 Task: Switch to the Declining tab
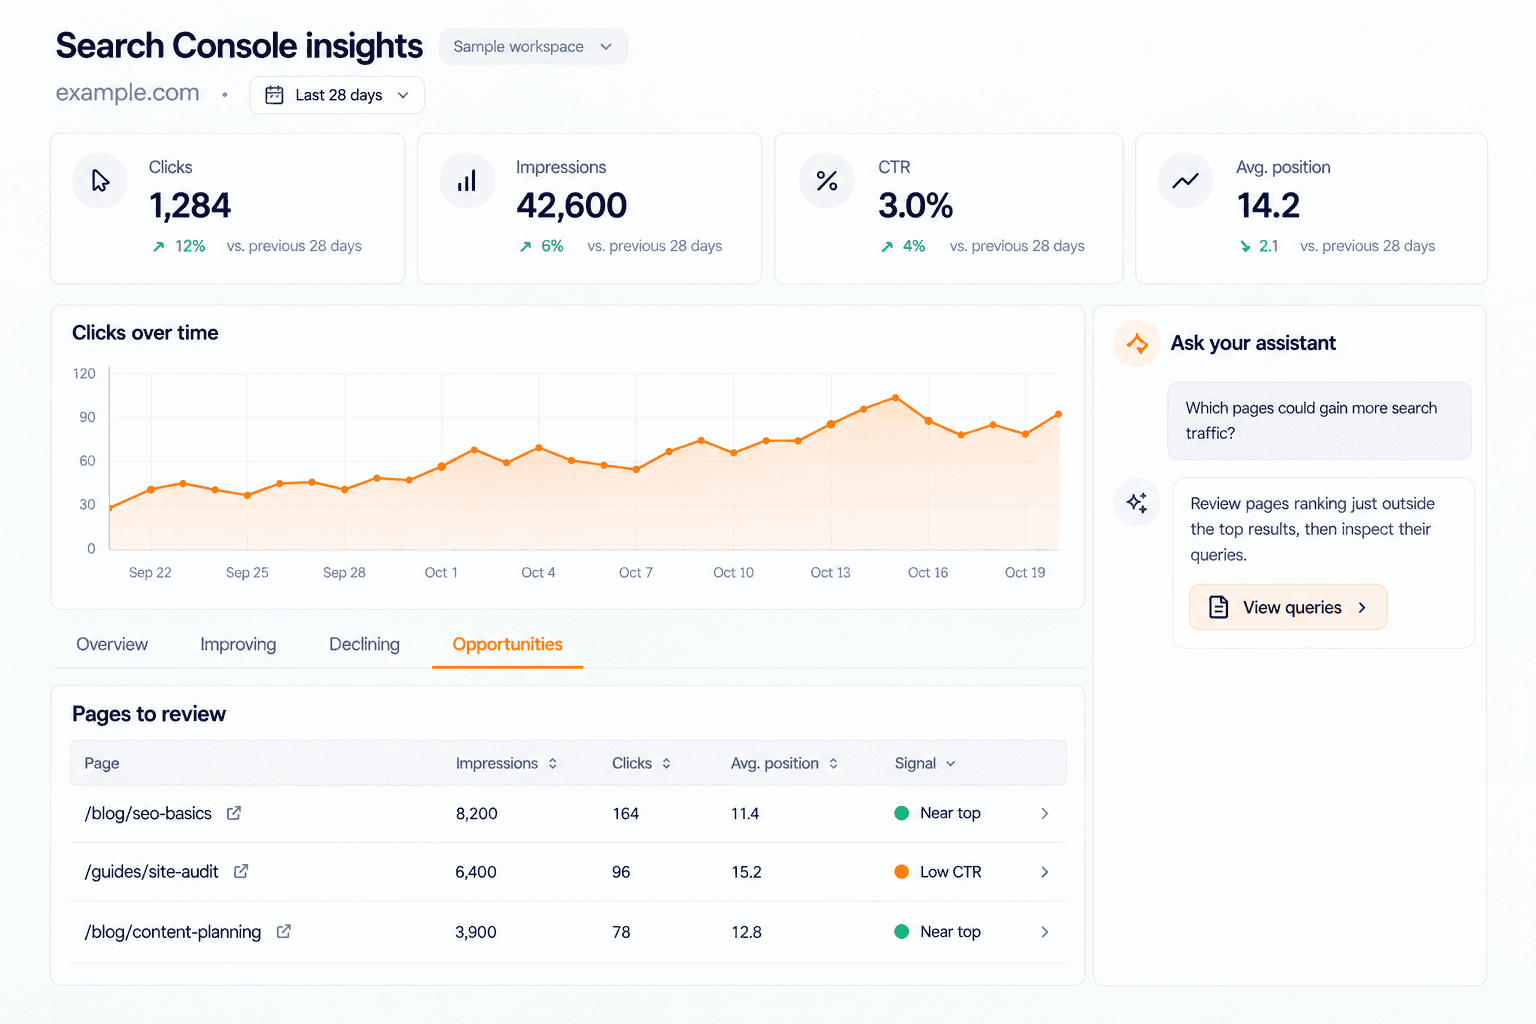(364, 645)
